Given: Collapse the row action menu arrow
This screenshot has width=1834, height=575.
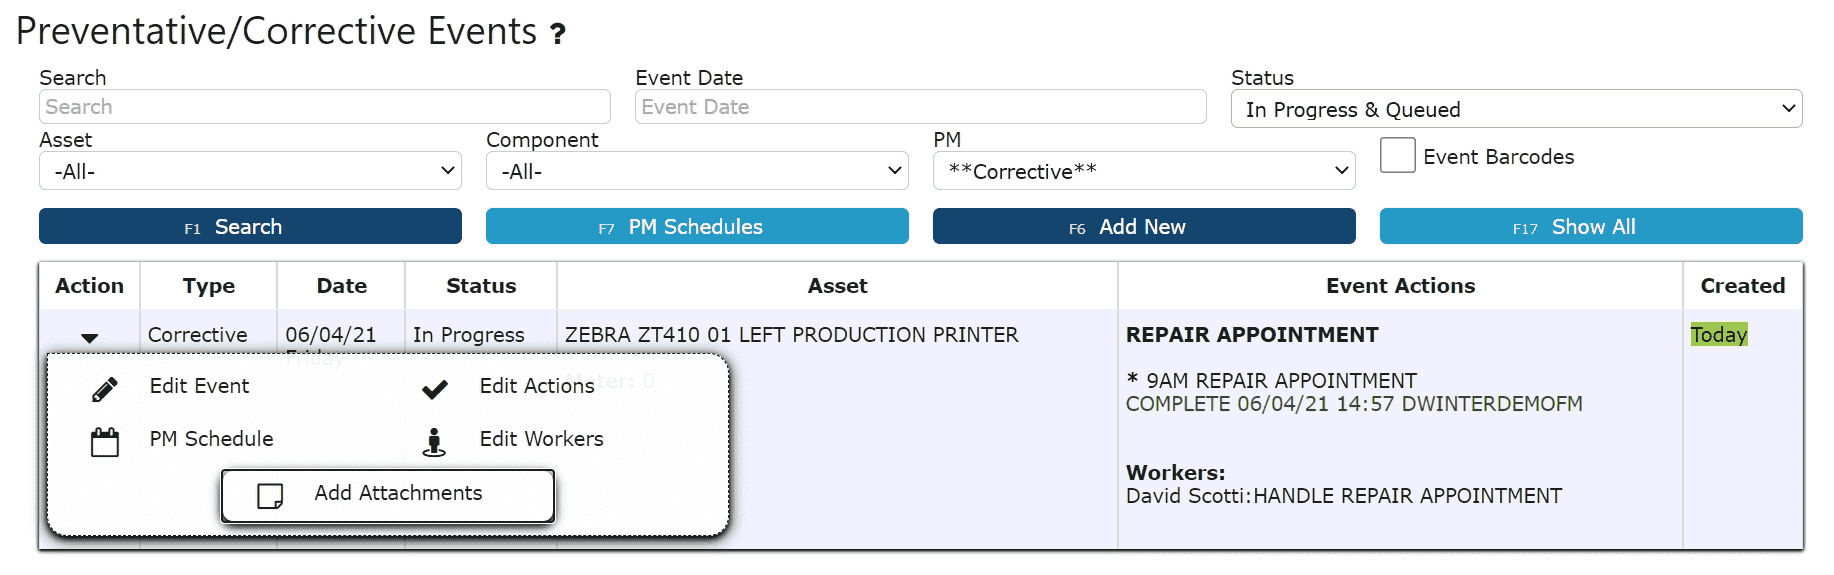Looking at the screenshot, I should point(90,338).
